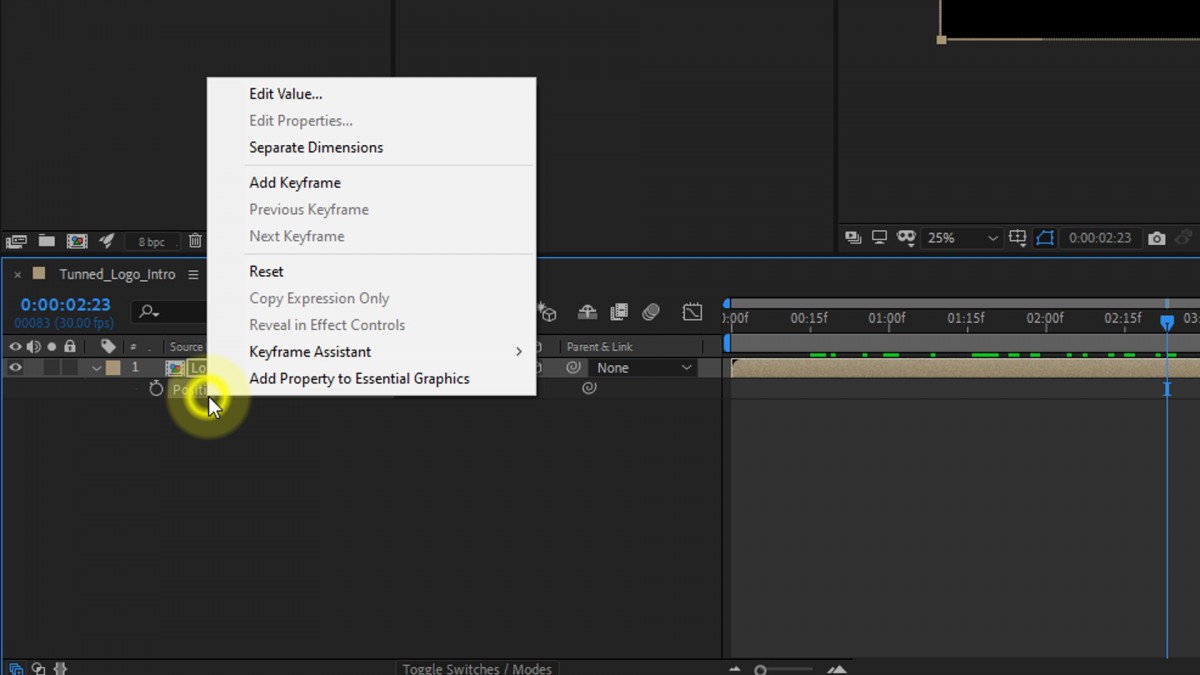Toggle the shy layers switch icon
The width and height of the screenshot is (1200, 675).
pos(587,312)
